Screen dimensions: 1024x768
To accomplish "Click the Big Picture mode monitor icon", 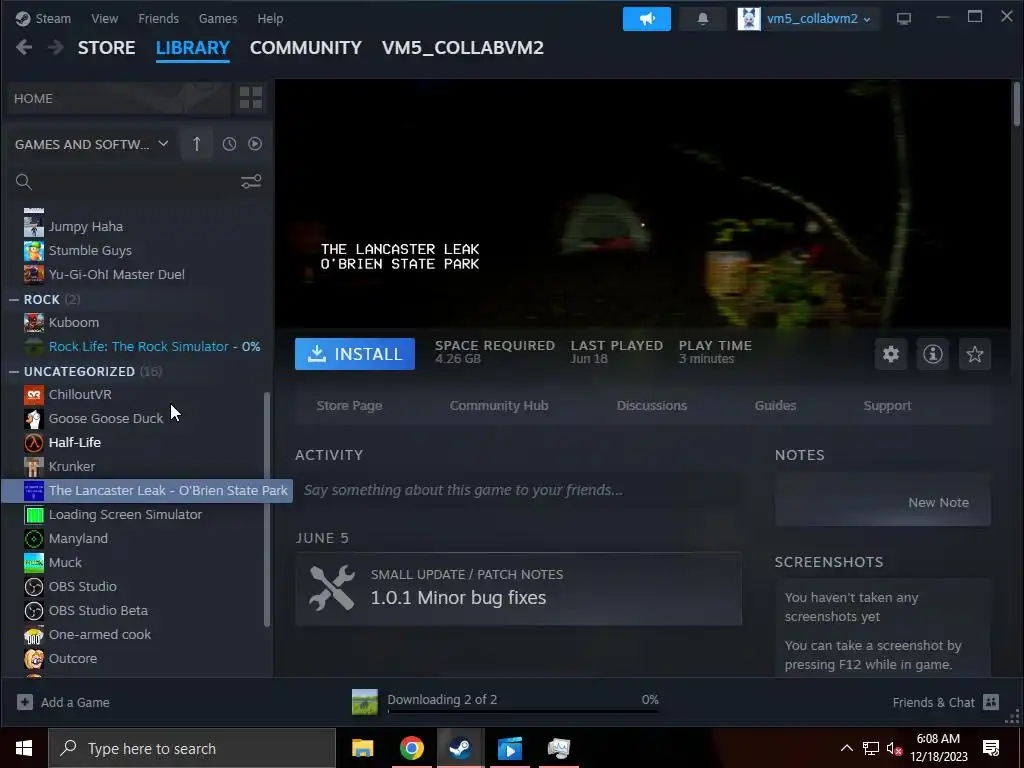I will tap(904, 19).
